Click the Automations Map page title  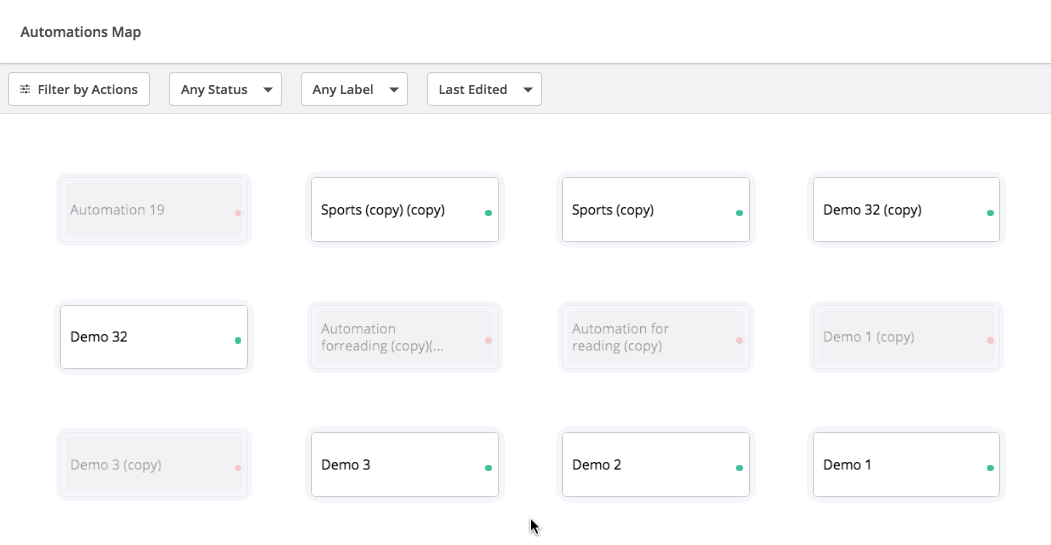80,32
